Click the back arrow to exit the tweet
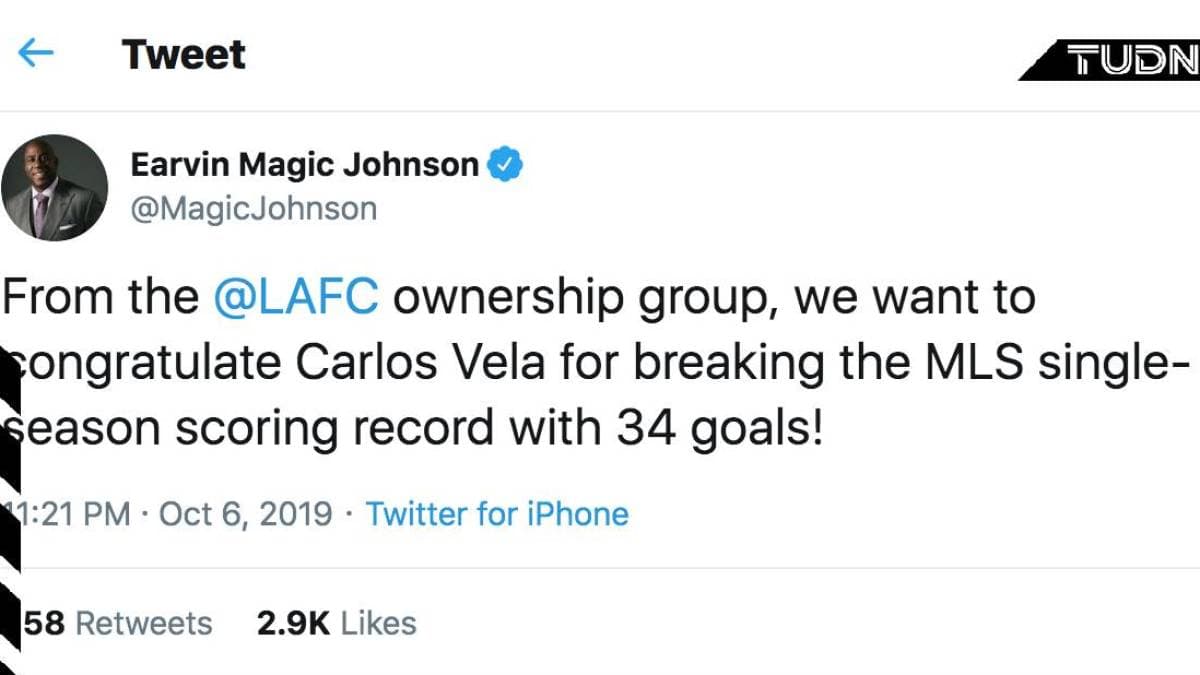Viewport: 1200px width, 675px height. (x=36, y=55)
